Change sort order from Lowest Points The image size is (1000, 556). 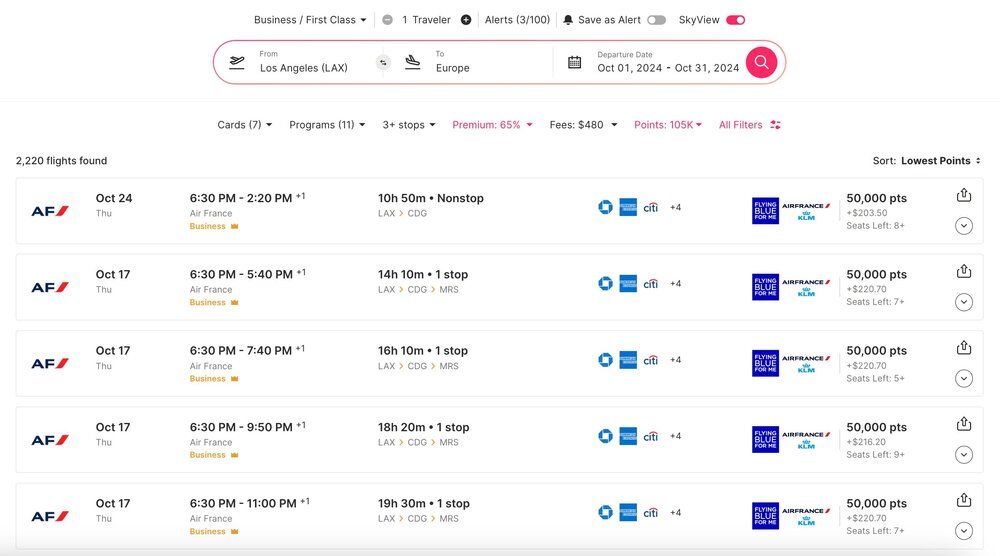(x=940, y=161)
